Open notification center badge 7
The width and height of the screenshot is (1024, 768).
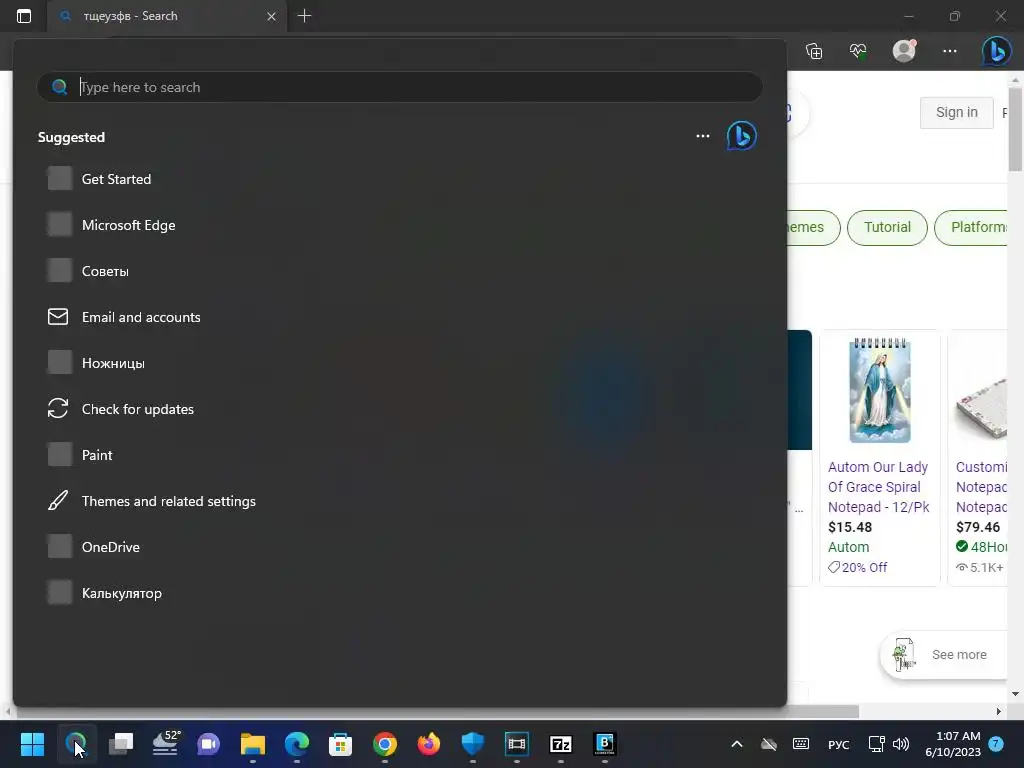(995, 744)
